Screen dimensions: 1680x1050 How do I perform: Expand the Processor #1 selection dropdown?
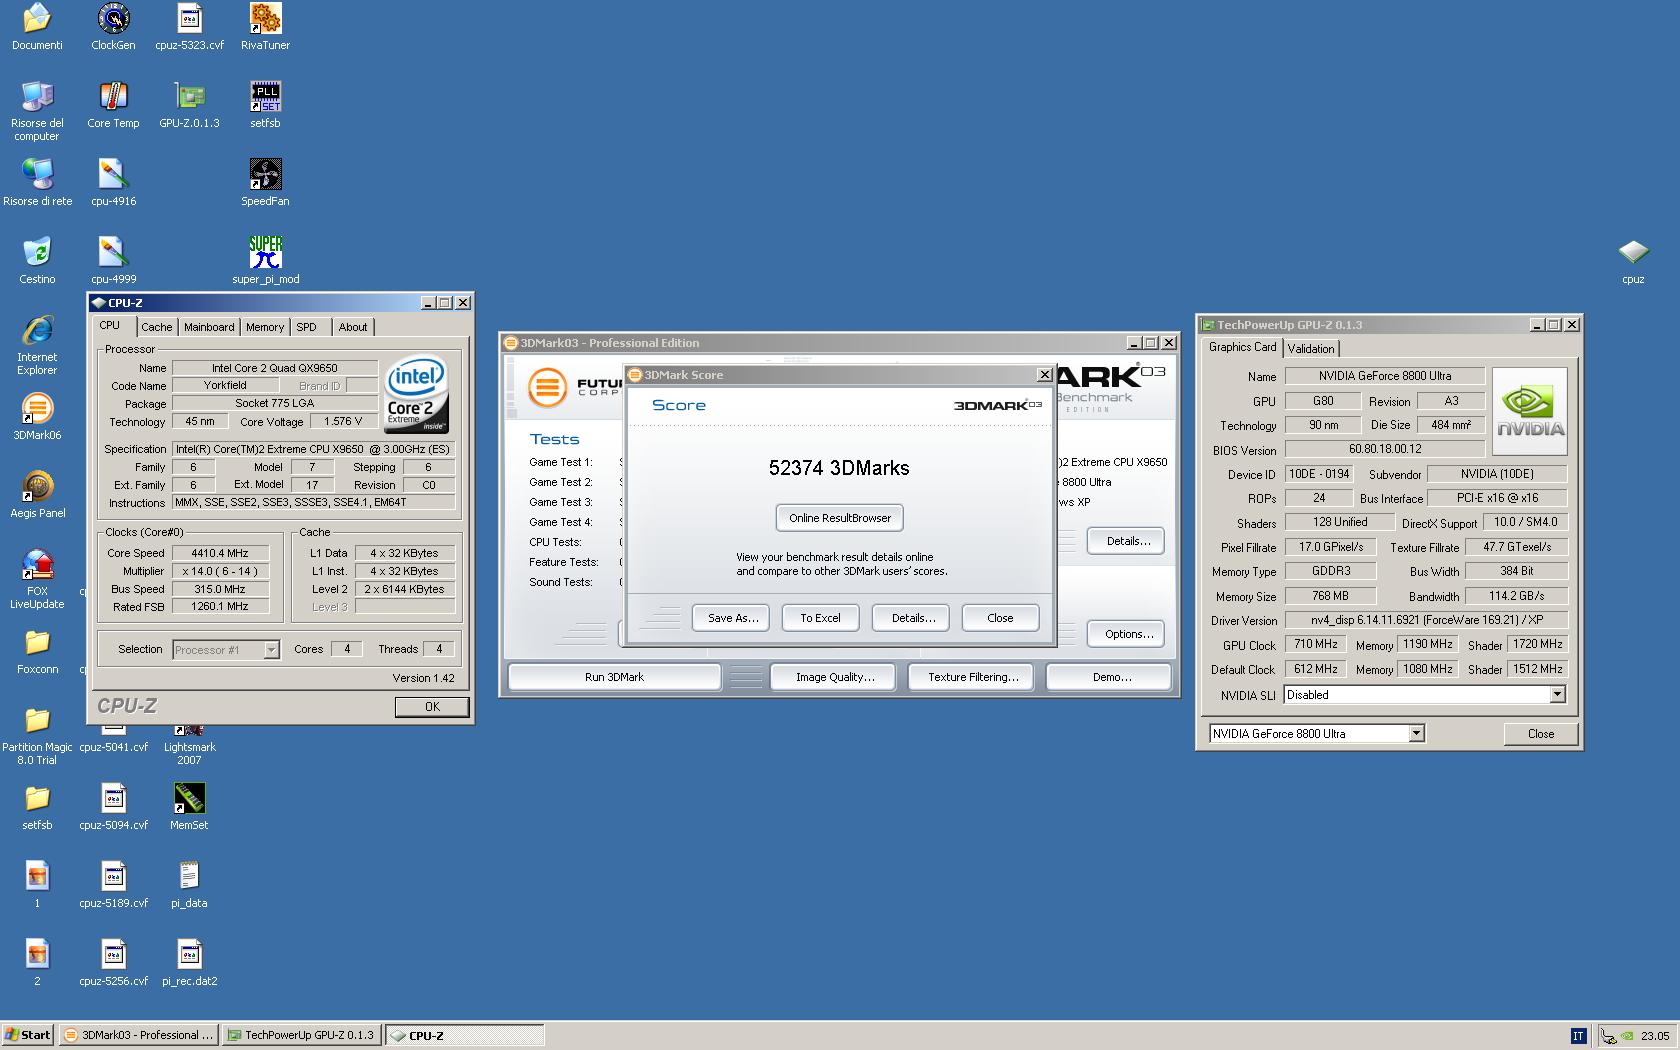coord(271,650)
